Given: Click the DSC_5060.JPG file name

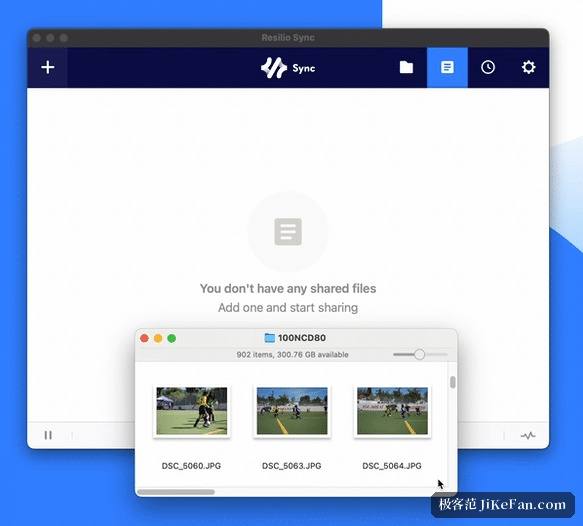Looking at the screenshot, I should [x=191, y=466].
